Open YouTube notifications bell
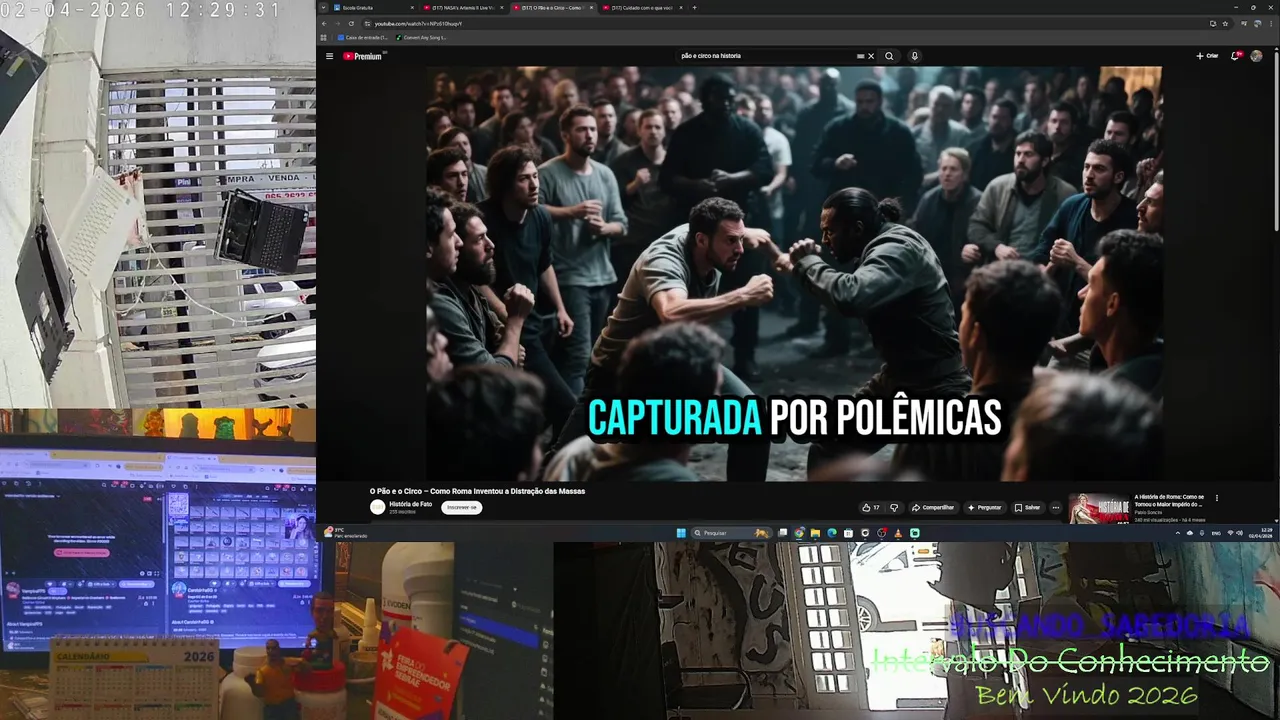Viewport: 1280px width, 720px height. (x=1235, y=56)
